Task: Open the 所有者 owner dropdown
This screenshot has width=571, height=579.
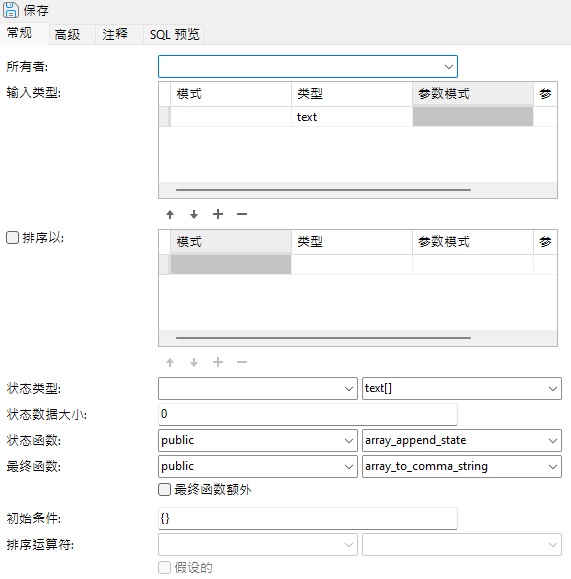Action: point(308,66)
